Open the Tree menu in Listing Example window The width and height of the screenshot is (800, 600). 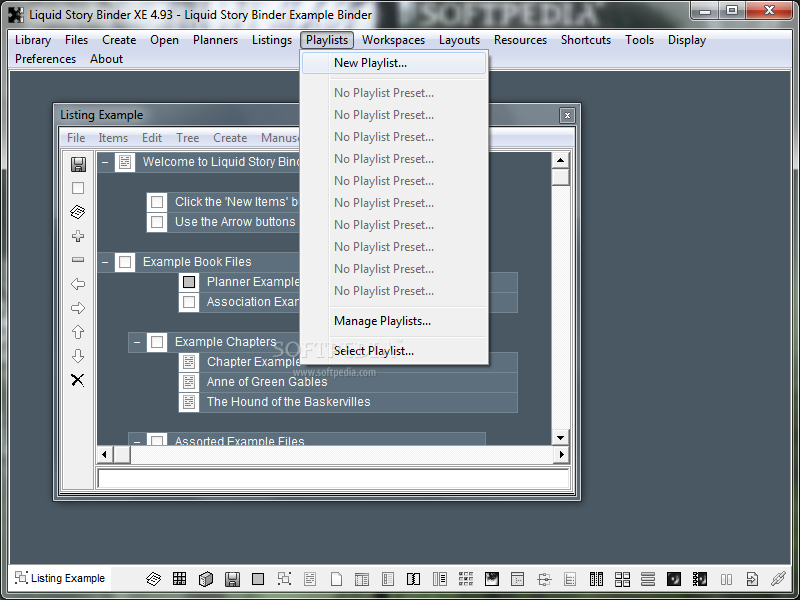[188, 138]
